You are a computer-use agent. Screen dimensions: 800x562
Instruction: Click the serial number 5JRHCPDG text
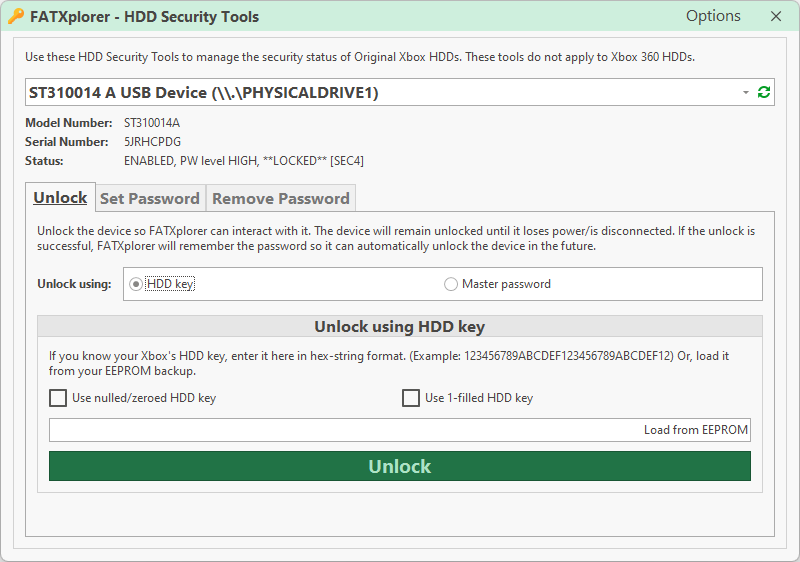(152, 142)
